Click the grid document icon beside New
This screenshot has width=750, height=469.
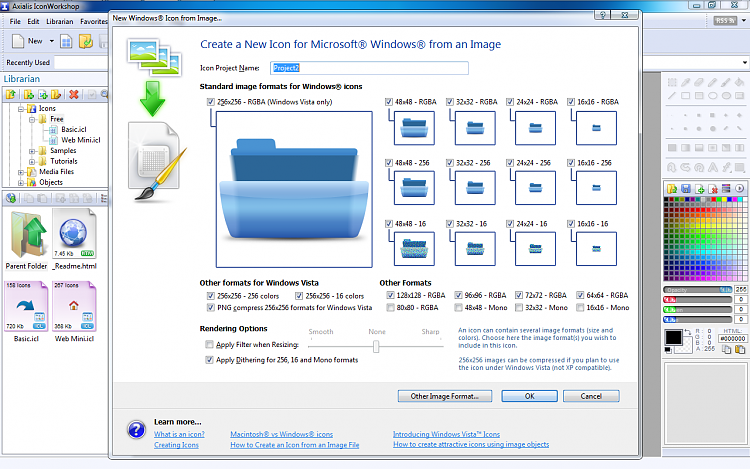[66, 42]
